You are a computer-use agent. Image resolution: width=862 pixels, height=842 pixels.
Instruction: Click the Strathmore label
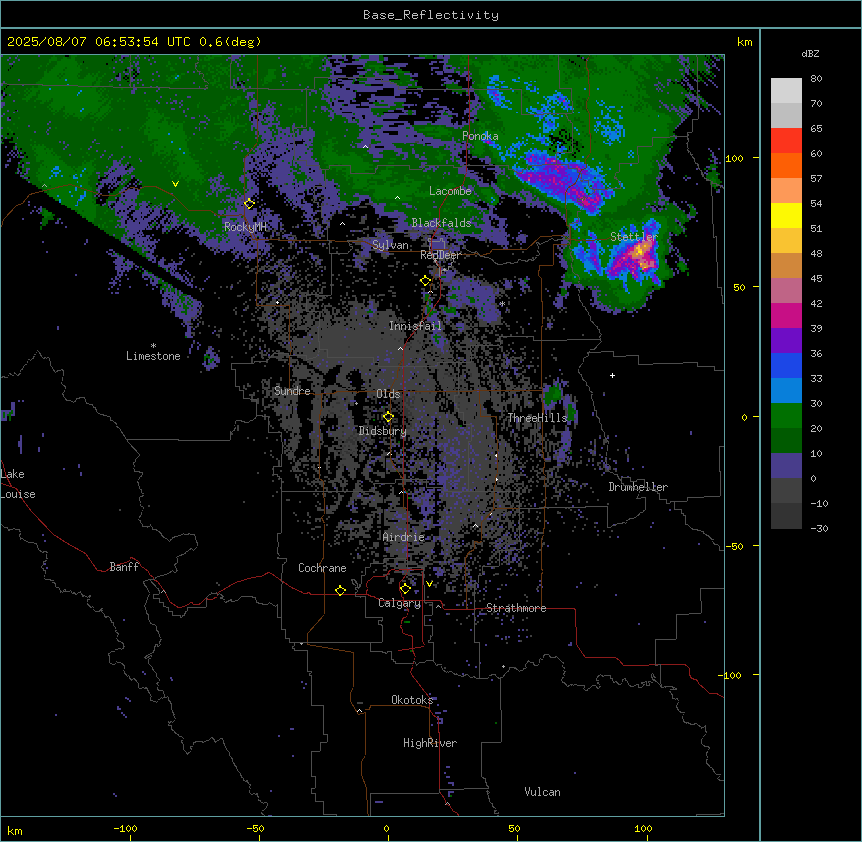(516, 608)
